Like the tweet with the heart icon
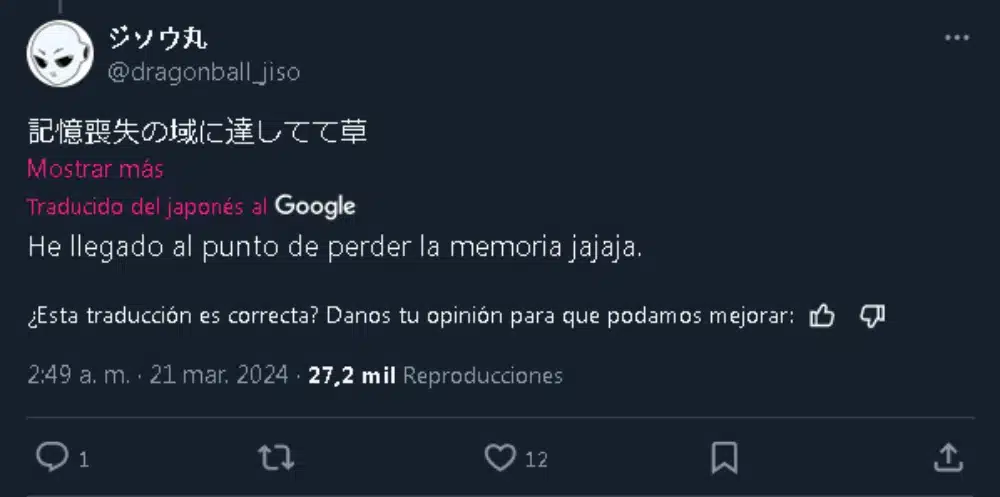The height and width of the screenshot is (497, 1000). 499,457
